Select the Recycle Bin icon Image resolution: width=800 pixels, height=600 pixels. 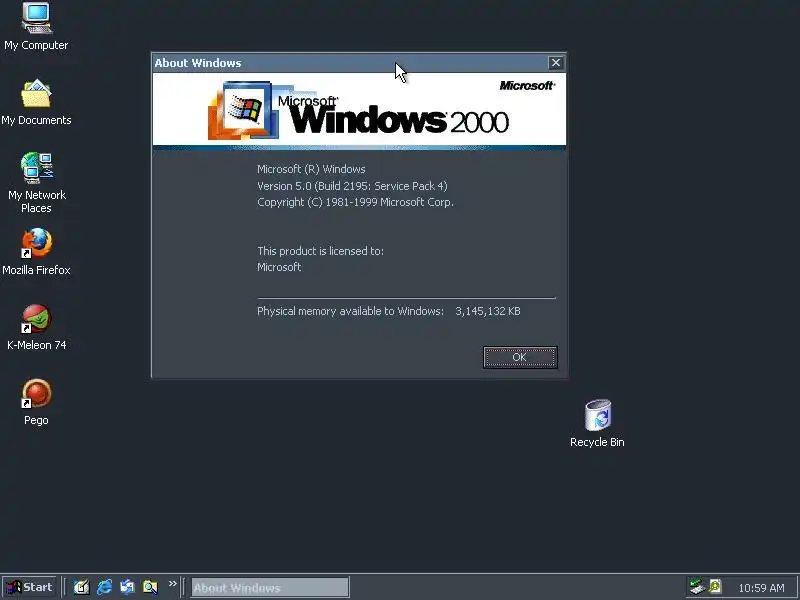point(597,423)
